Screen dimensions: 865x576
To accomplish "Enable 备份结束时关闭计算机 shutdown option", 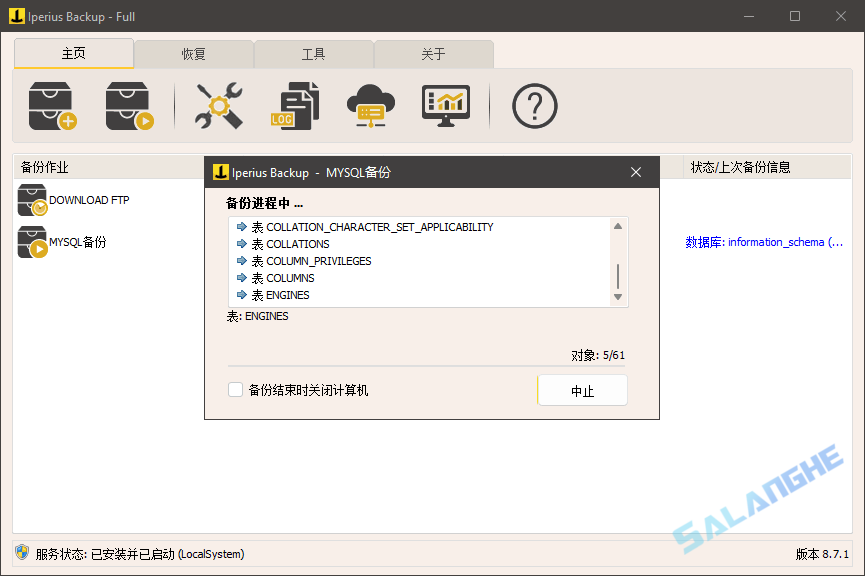I will 235,390.
